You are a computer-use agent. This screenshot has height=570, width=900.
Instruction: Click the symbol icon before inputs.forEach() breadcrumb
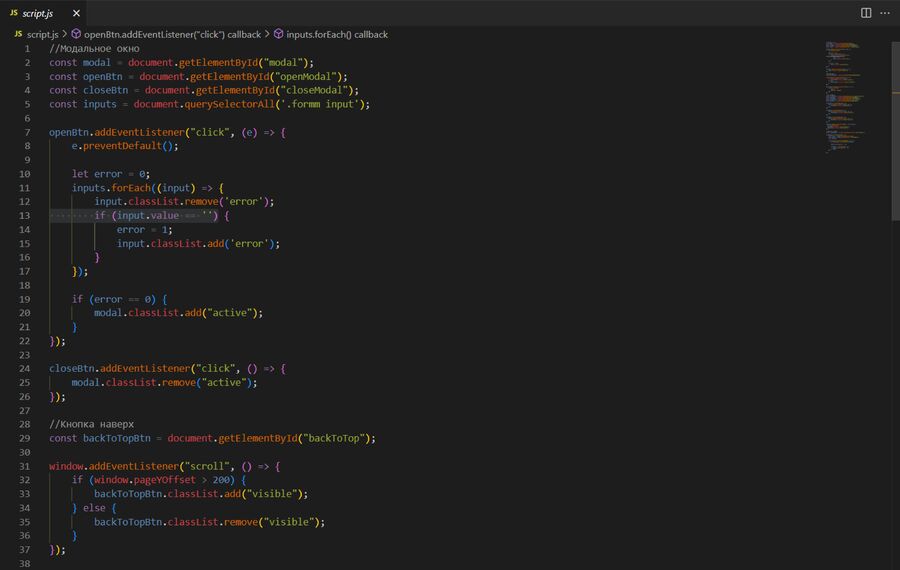278,34
